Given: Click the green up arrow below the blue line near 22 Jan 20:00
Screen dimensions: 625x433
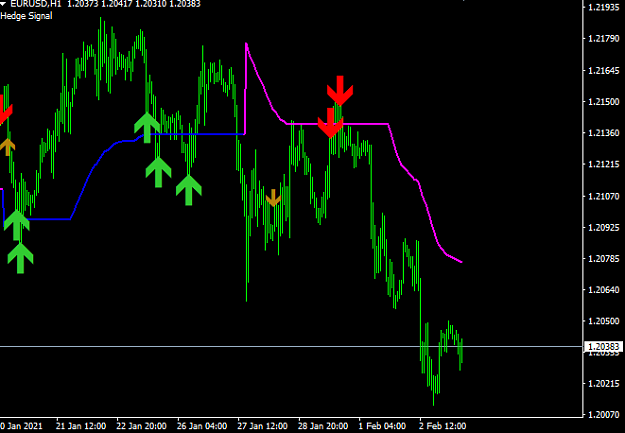Looking at the screenshot, I should pyautogui.click(x=159, y=172).
